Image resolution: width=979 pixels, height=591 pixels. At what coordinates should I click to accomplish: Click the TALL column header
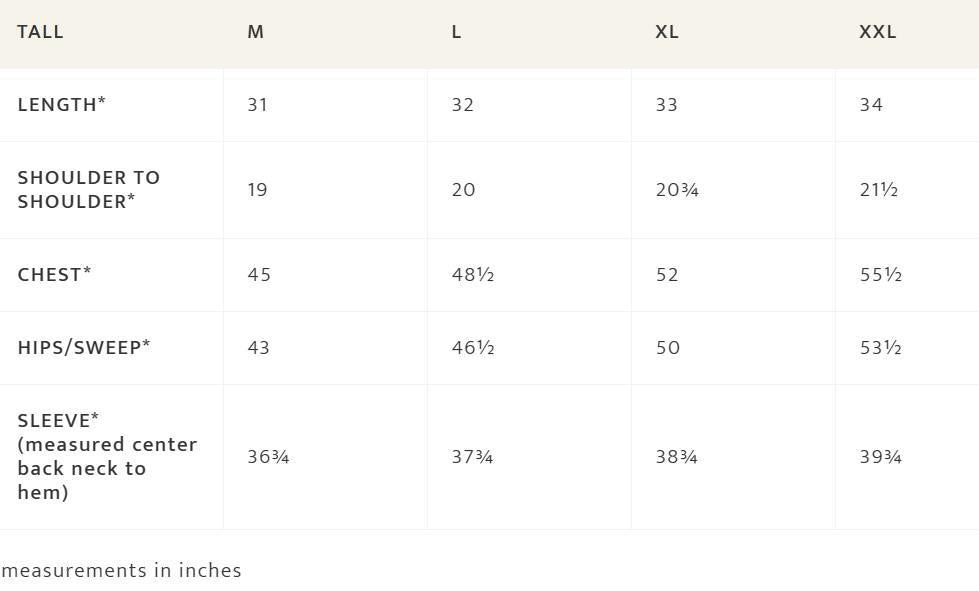40,32
